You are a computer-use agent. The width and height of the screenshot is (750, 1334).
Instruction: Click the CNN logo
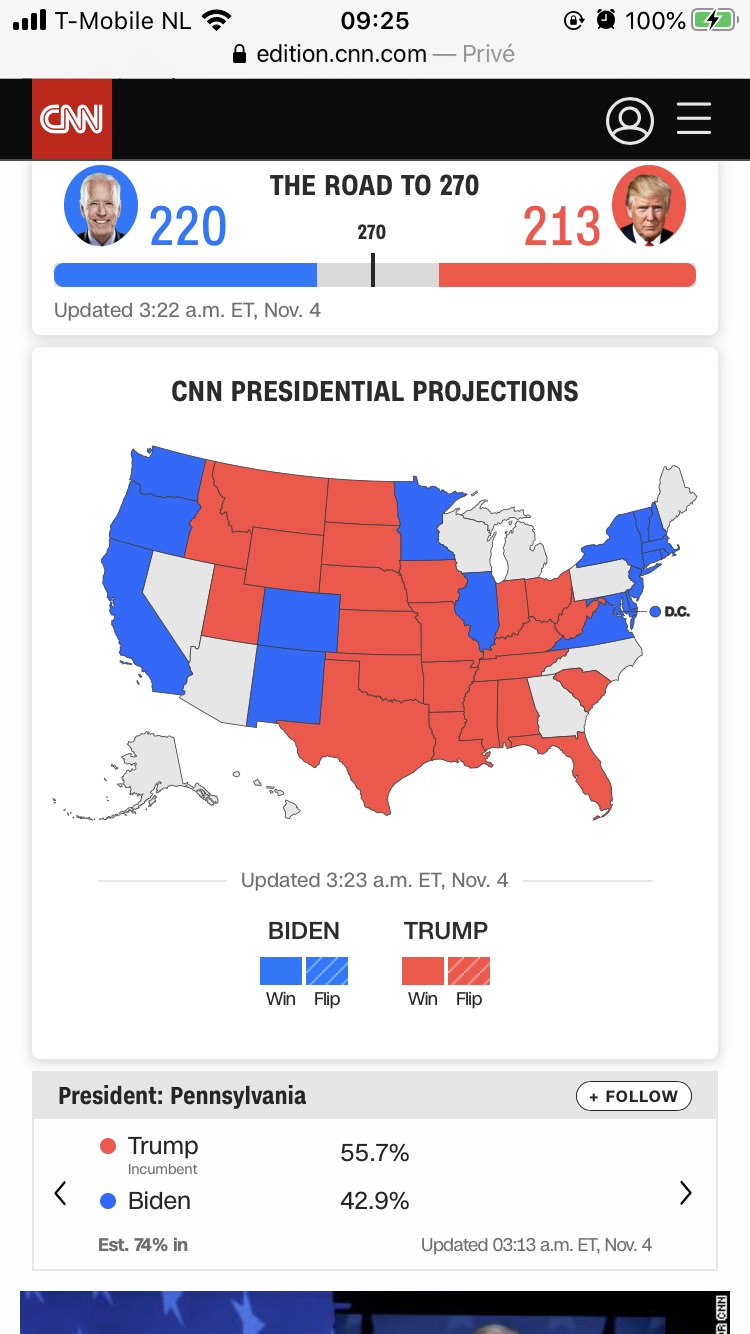71,119
